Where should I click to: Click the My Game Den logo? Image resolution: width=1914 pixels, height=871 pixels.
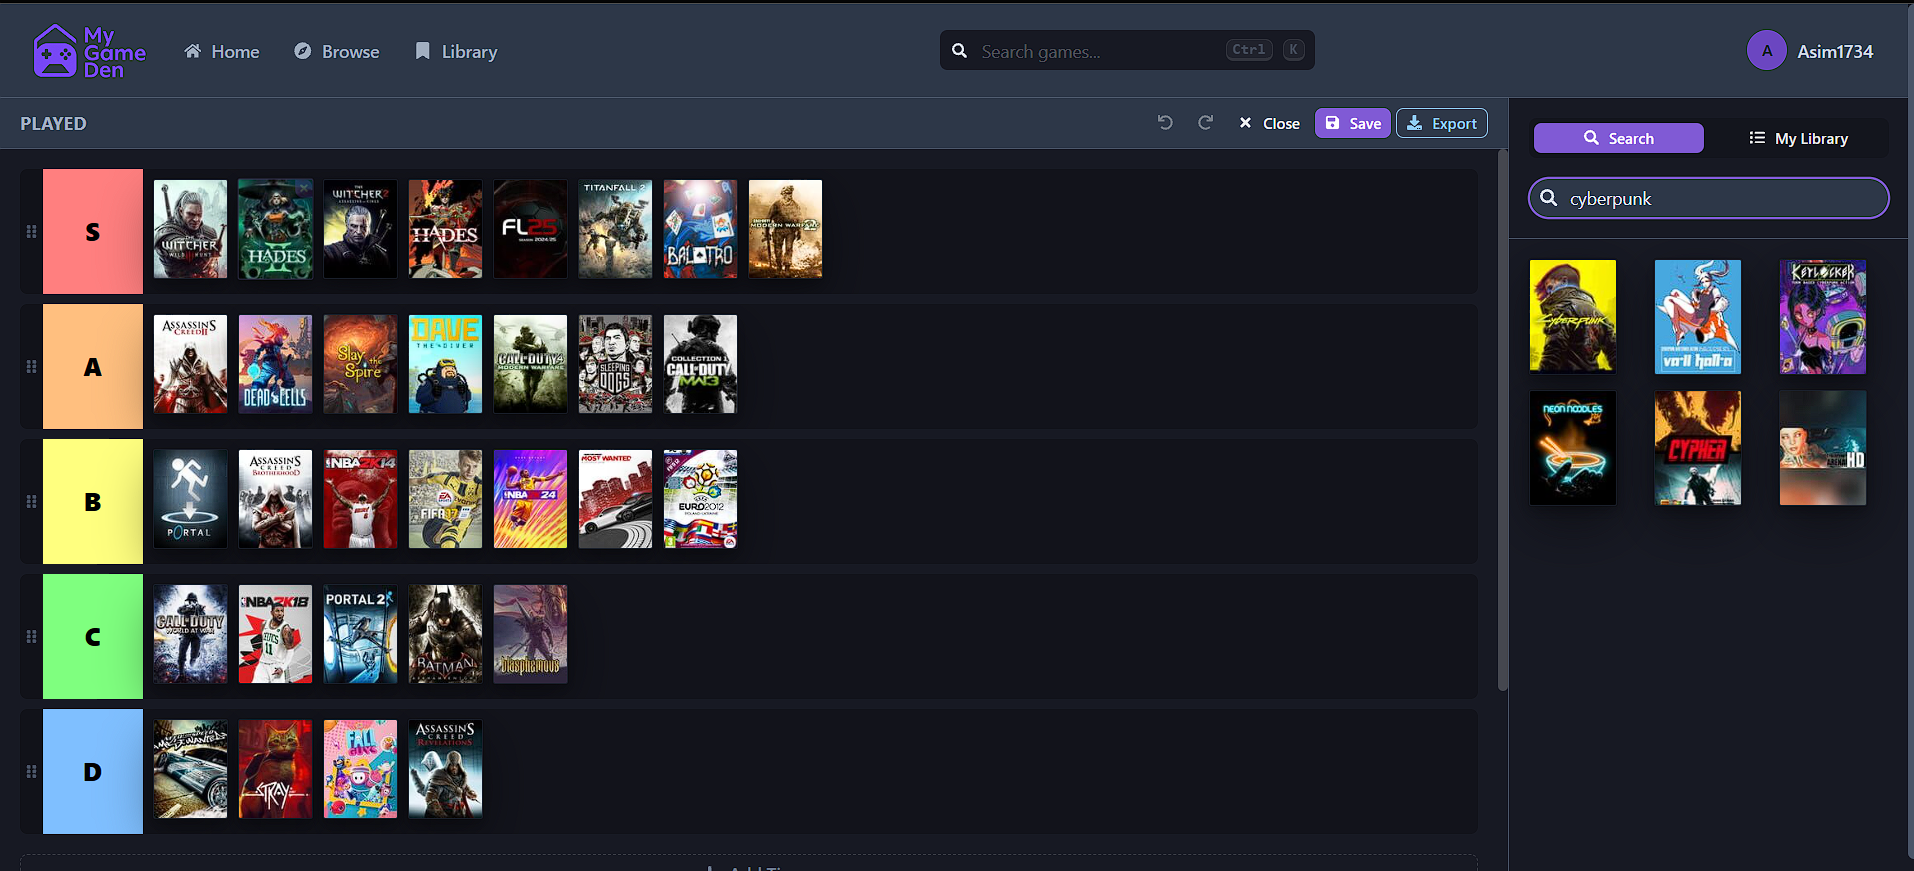pos(89,51)
